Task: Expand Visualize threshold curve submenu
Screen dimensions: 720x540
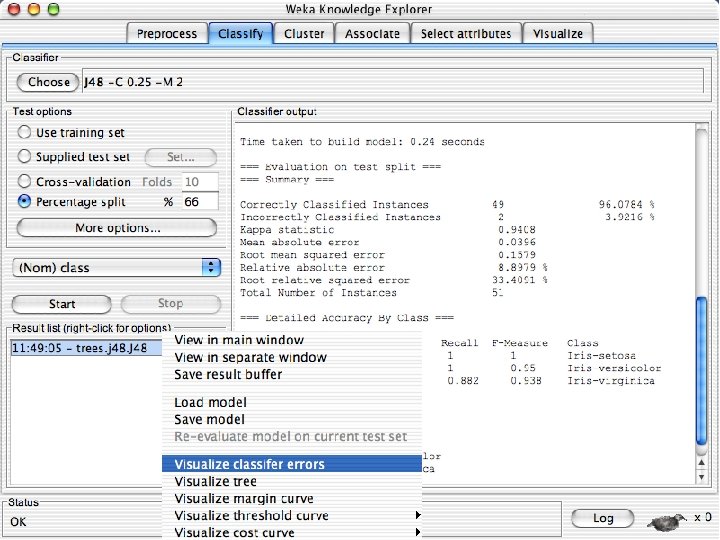Action: (292, 515)
